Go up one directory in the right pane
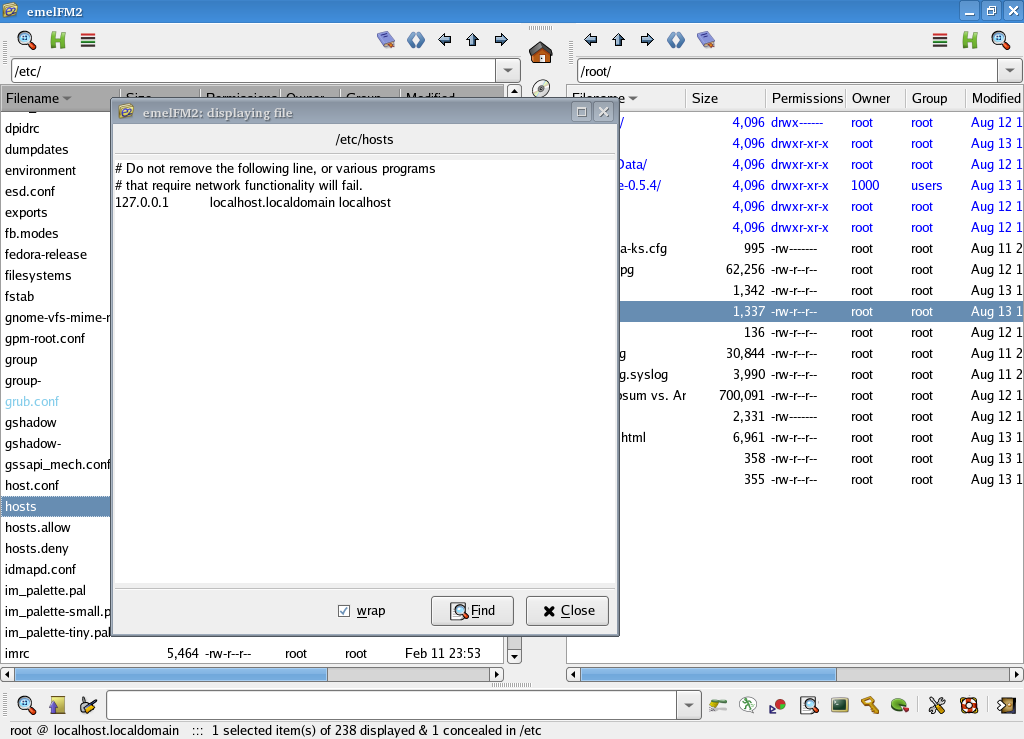The height and width of the screenshot is (739, 1024). click(x=618, y=40)
